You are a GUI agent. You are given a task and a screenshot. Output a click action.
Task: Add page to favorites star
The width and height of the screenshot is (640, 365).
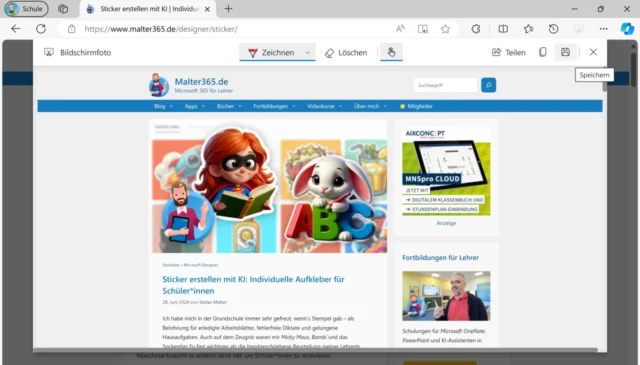tap(445, 29)
